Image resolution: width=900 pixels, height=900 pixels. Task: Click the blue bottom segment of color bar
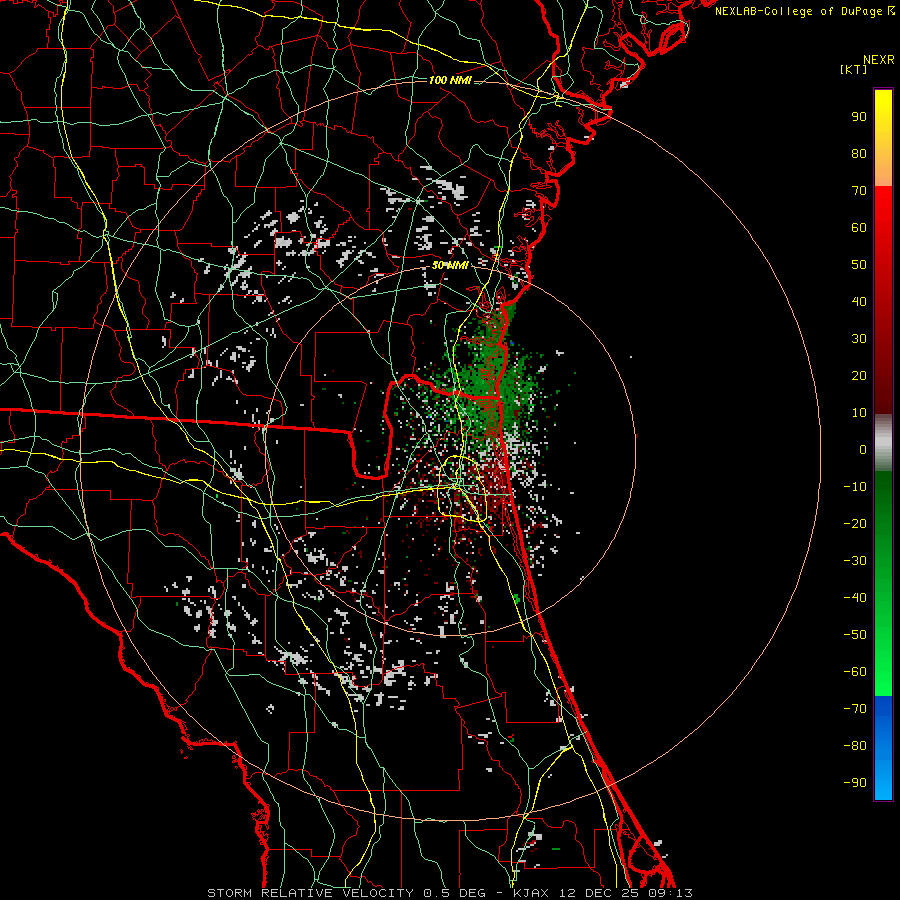(883, 748)
